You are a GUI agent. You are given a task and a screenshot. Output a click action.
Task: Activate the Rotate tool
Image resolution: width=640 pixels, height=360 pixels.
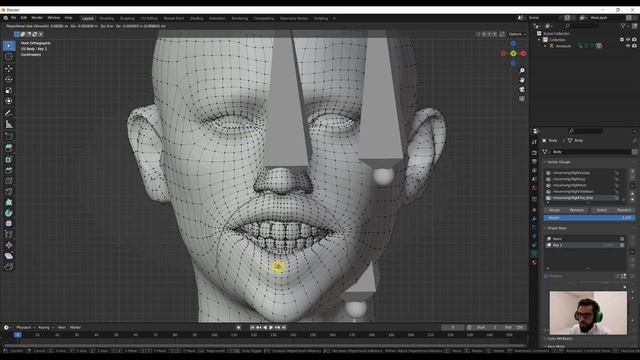[9, 79]
